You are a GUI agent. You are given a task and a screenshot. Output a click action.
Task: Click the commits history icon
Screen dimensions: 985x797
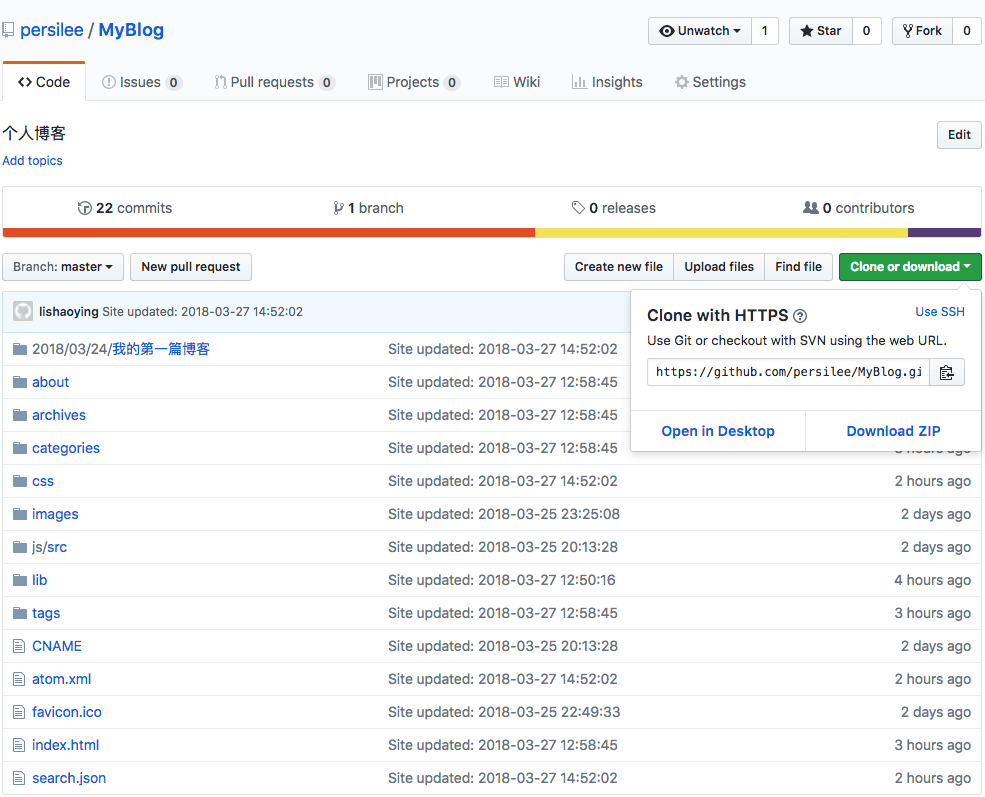pyautogui.click(x=84, y=208)
